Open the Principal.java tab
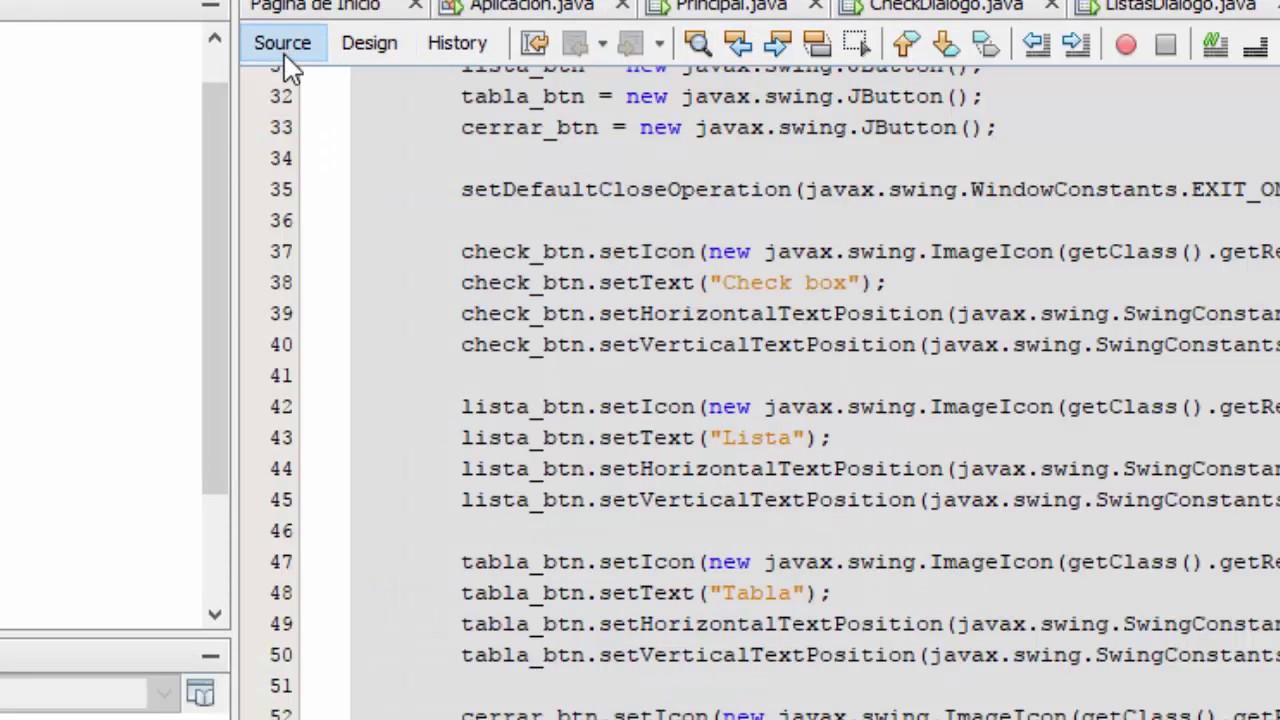Image resolution: width=1280 pixels, height=720 pixels. tap(731, 6)
